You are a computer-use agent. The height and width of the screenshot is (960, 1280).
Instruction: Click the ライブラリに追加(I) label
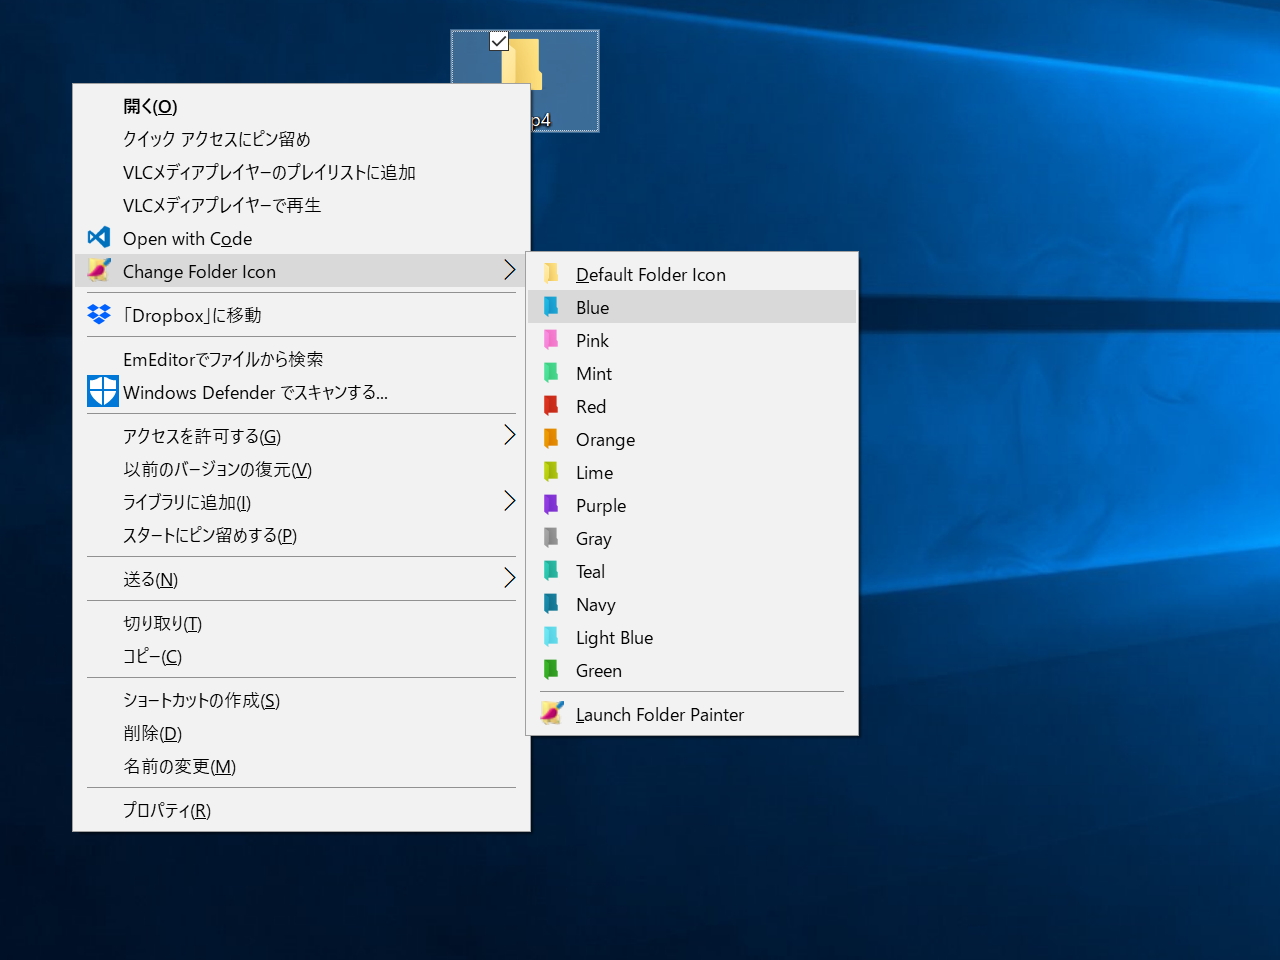pos(187,502)
